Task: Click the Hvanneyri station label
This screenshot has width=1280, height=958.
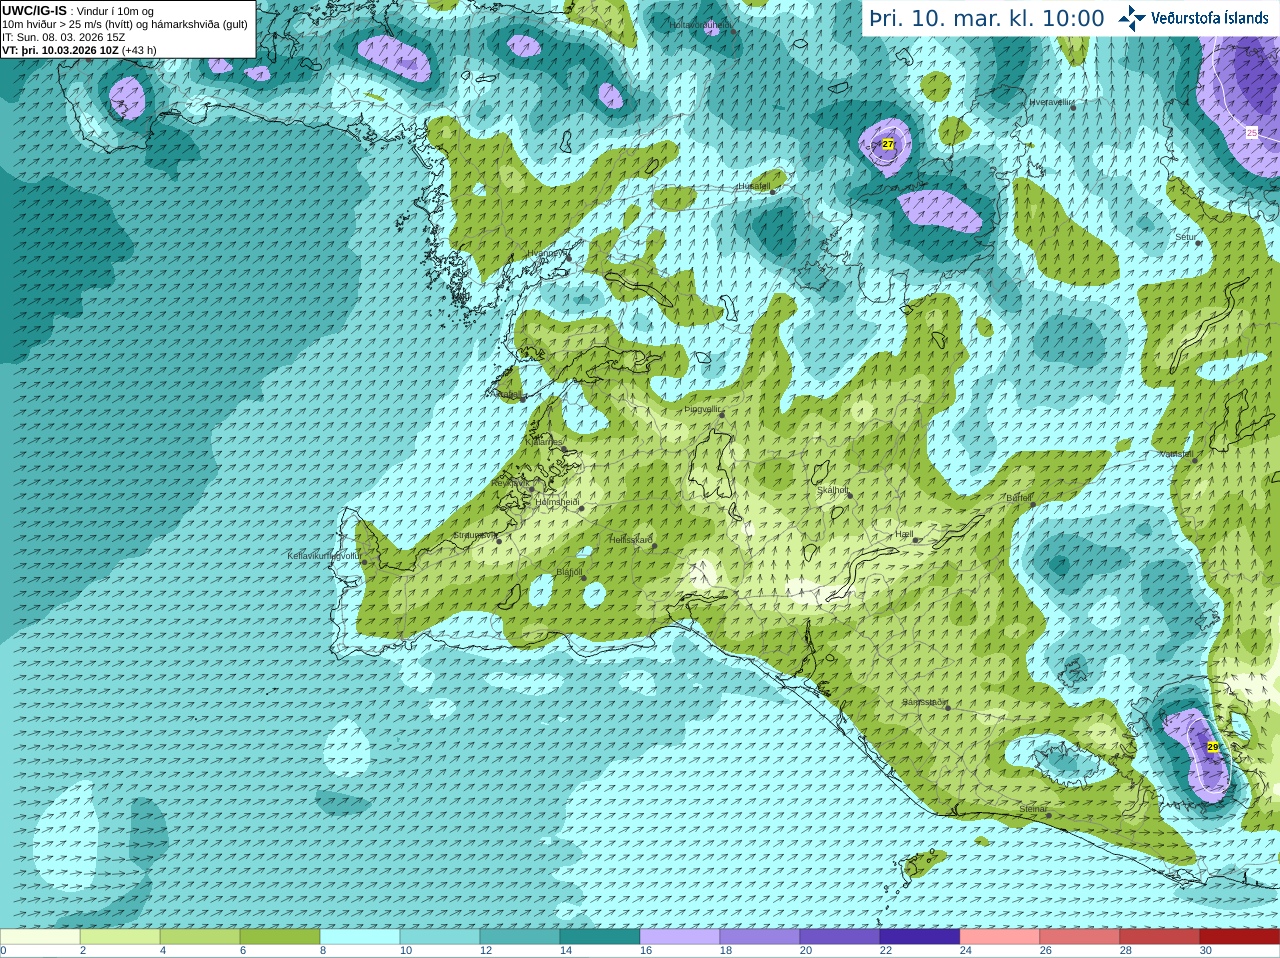Action: click(x=546, y=253)
